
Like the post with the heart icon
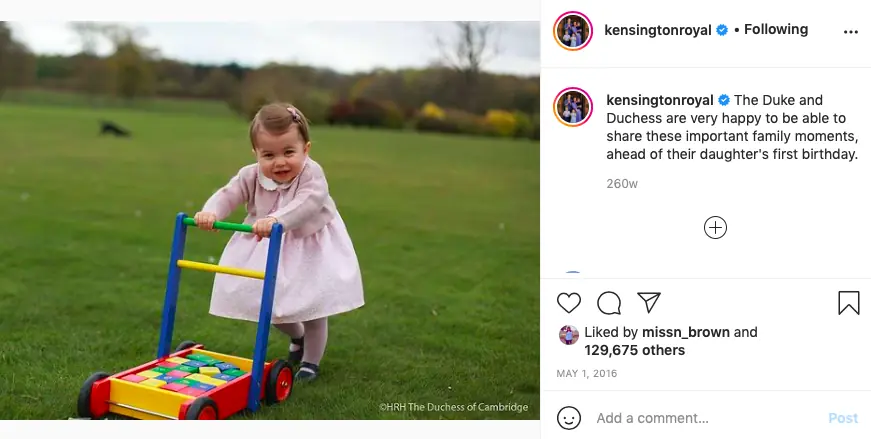(569, 303)
